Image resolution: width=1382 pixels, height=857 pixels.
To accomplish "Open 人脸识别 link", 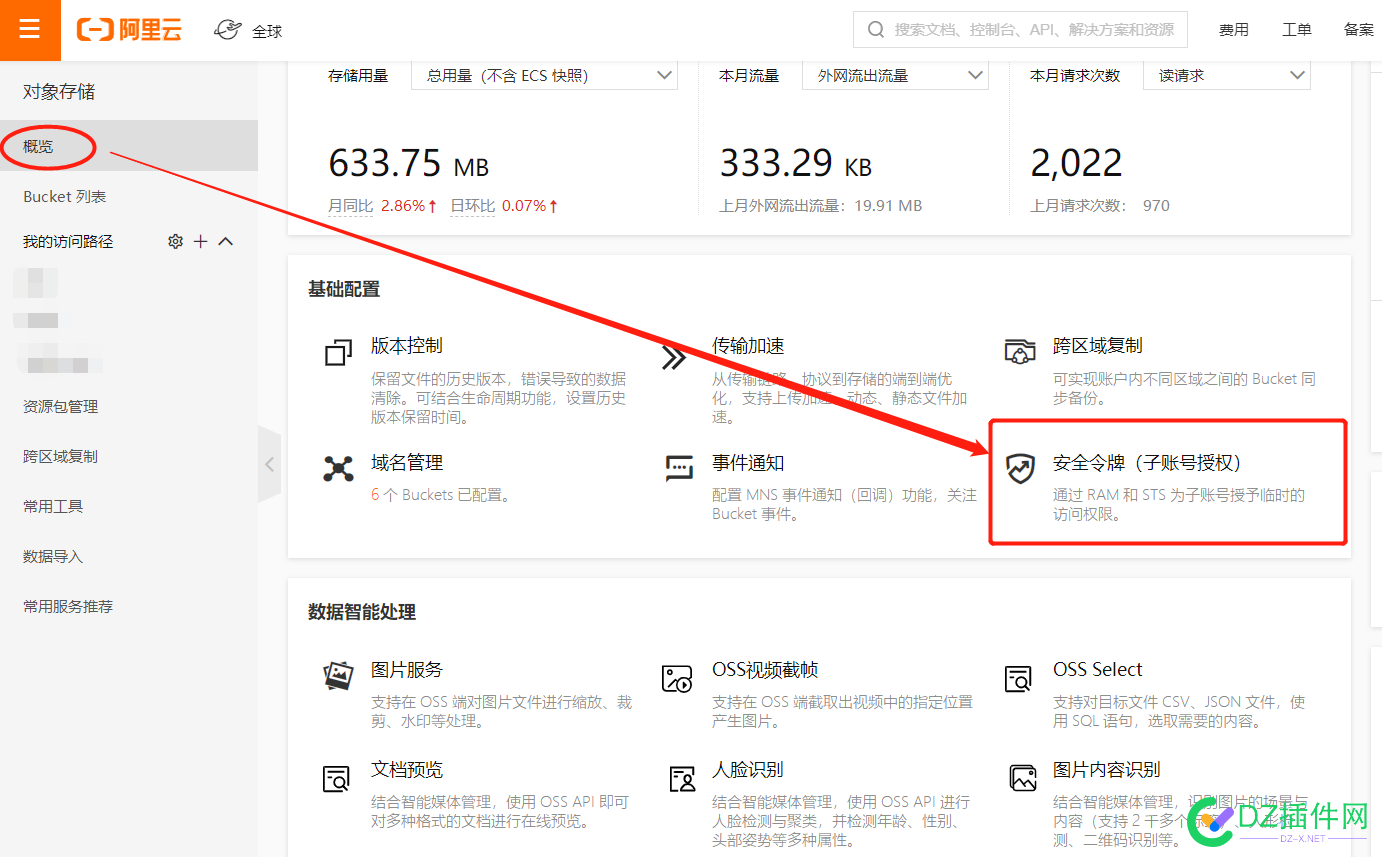I will pyautogui.click(x=748, y=770).
